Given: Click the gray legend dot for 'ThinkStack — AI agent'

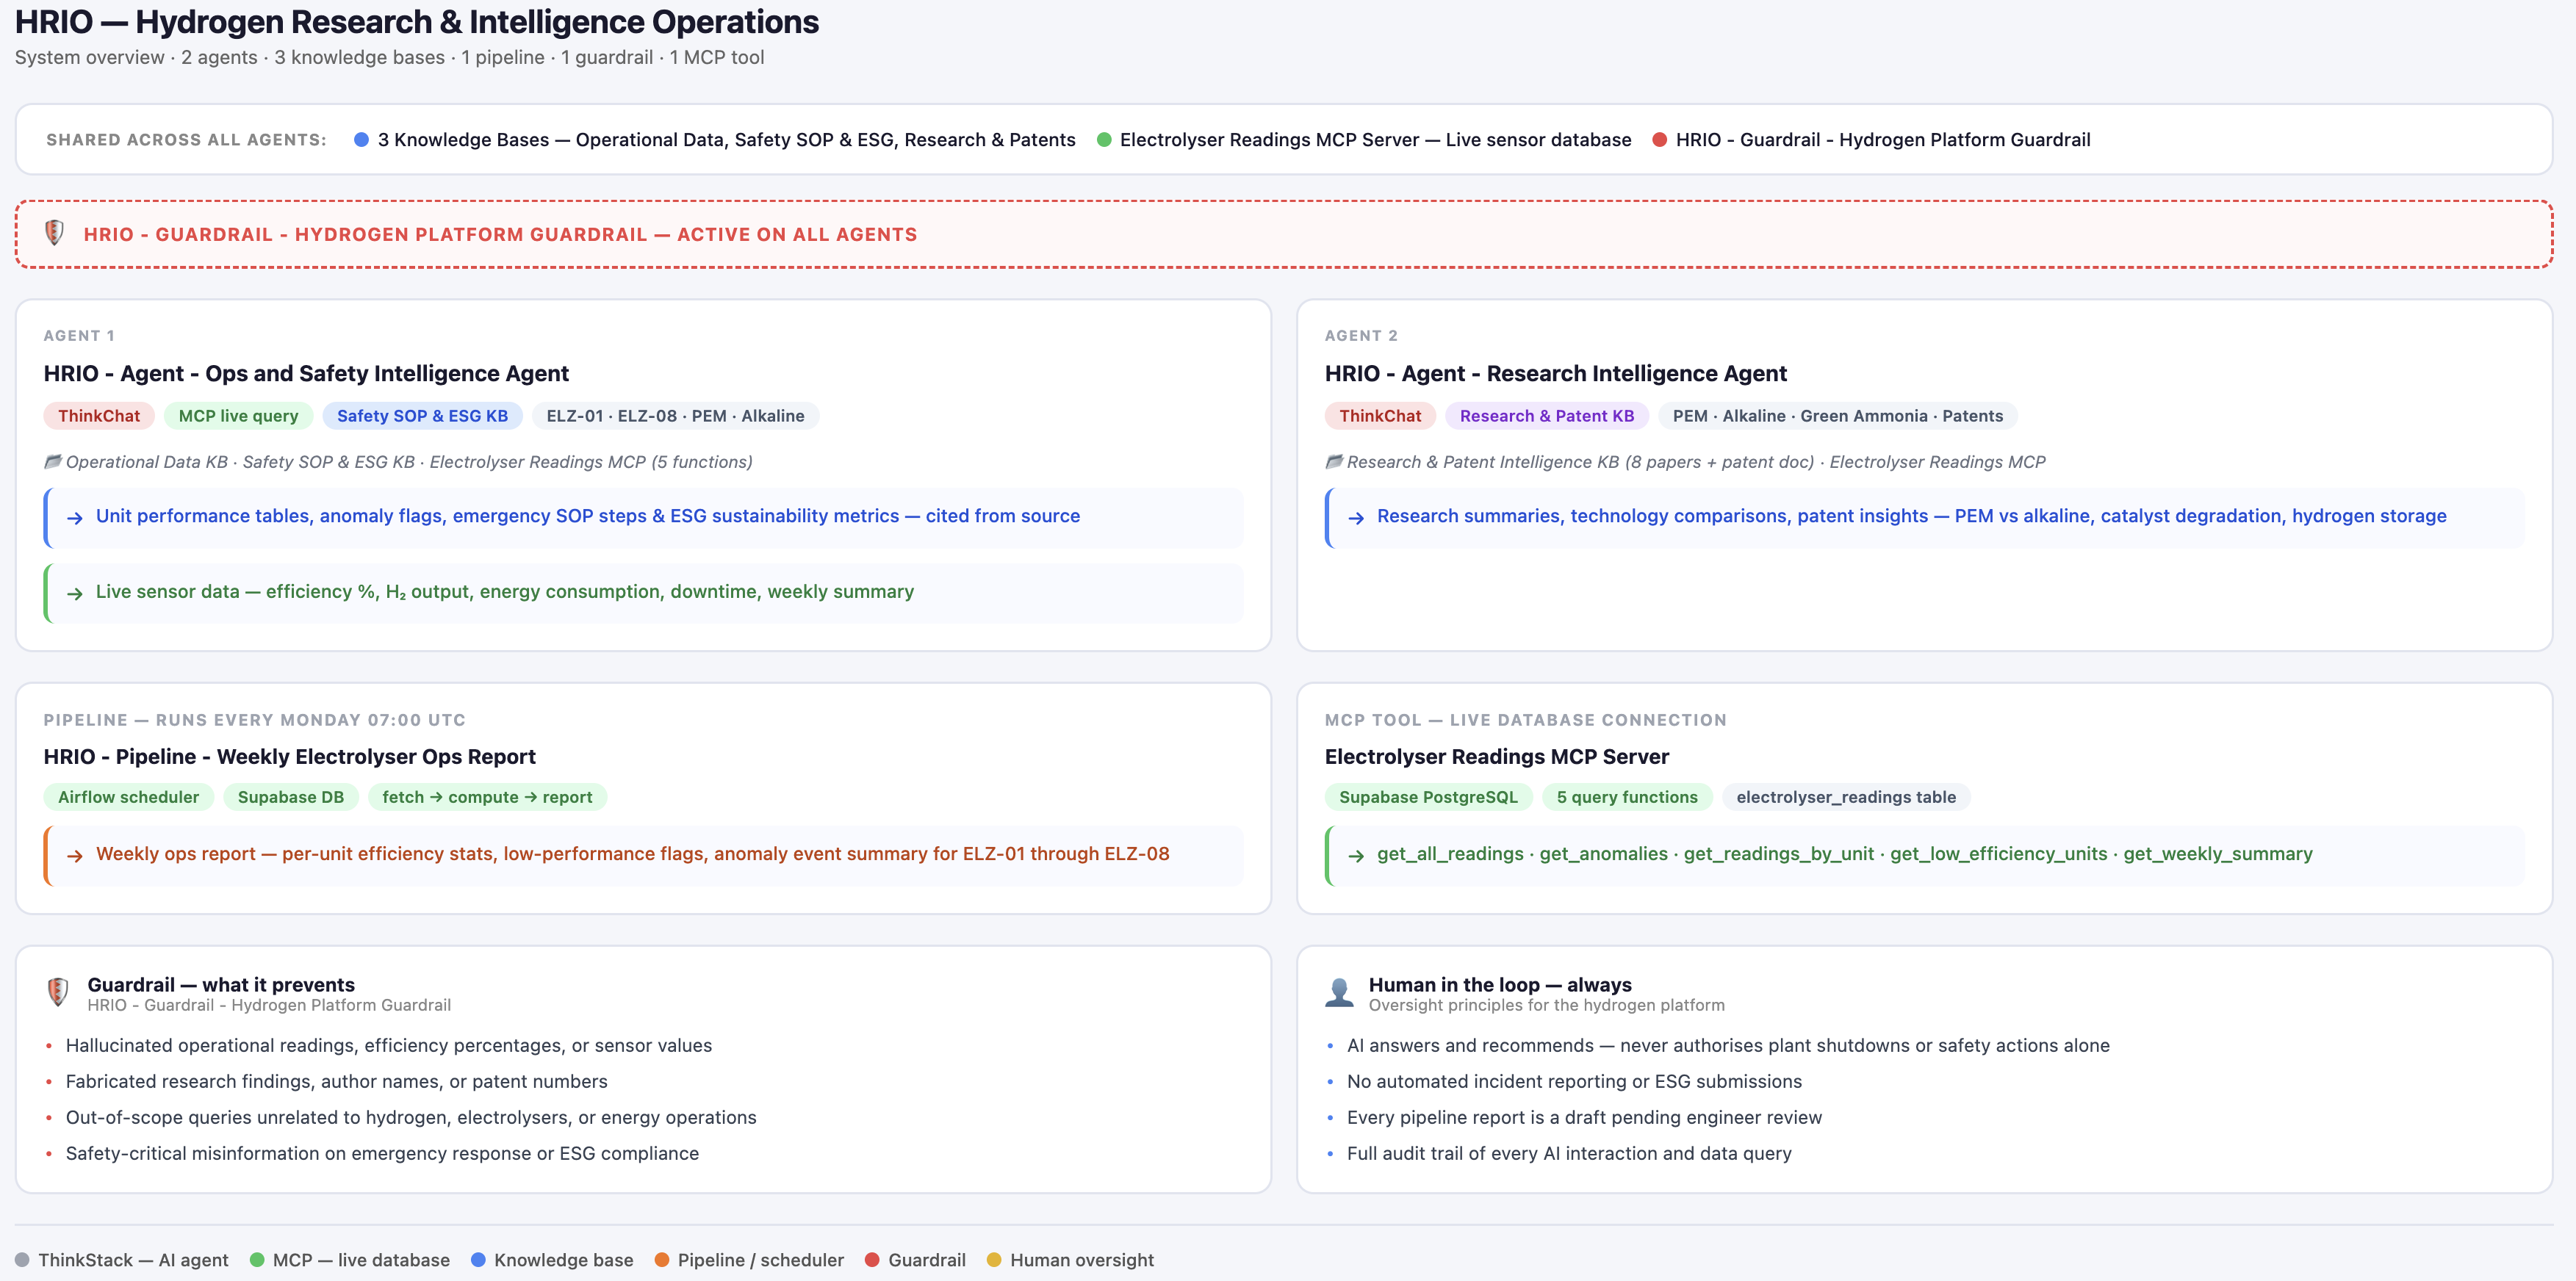Looking at the screenshot, I should pos(22,1260).
